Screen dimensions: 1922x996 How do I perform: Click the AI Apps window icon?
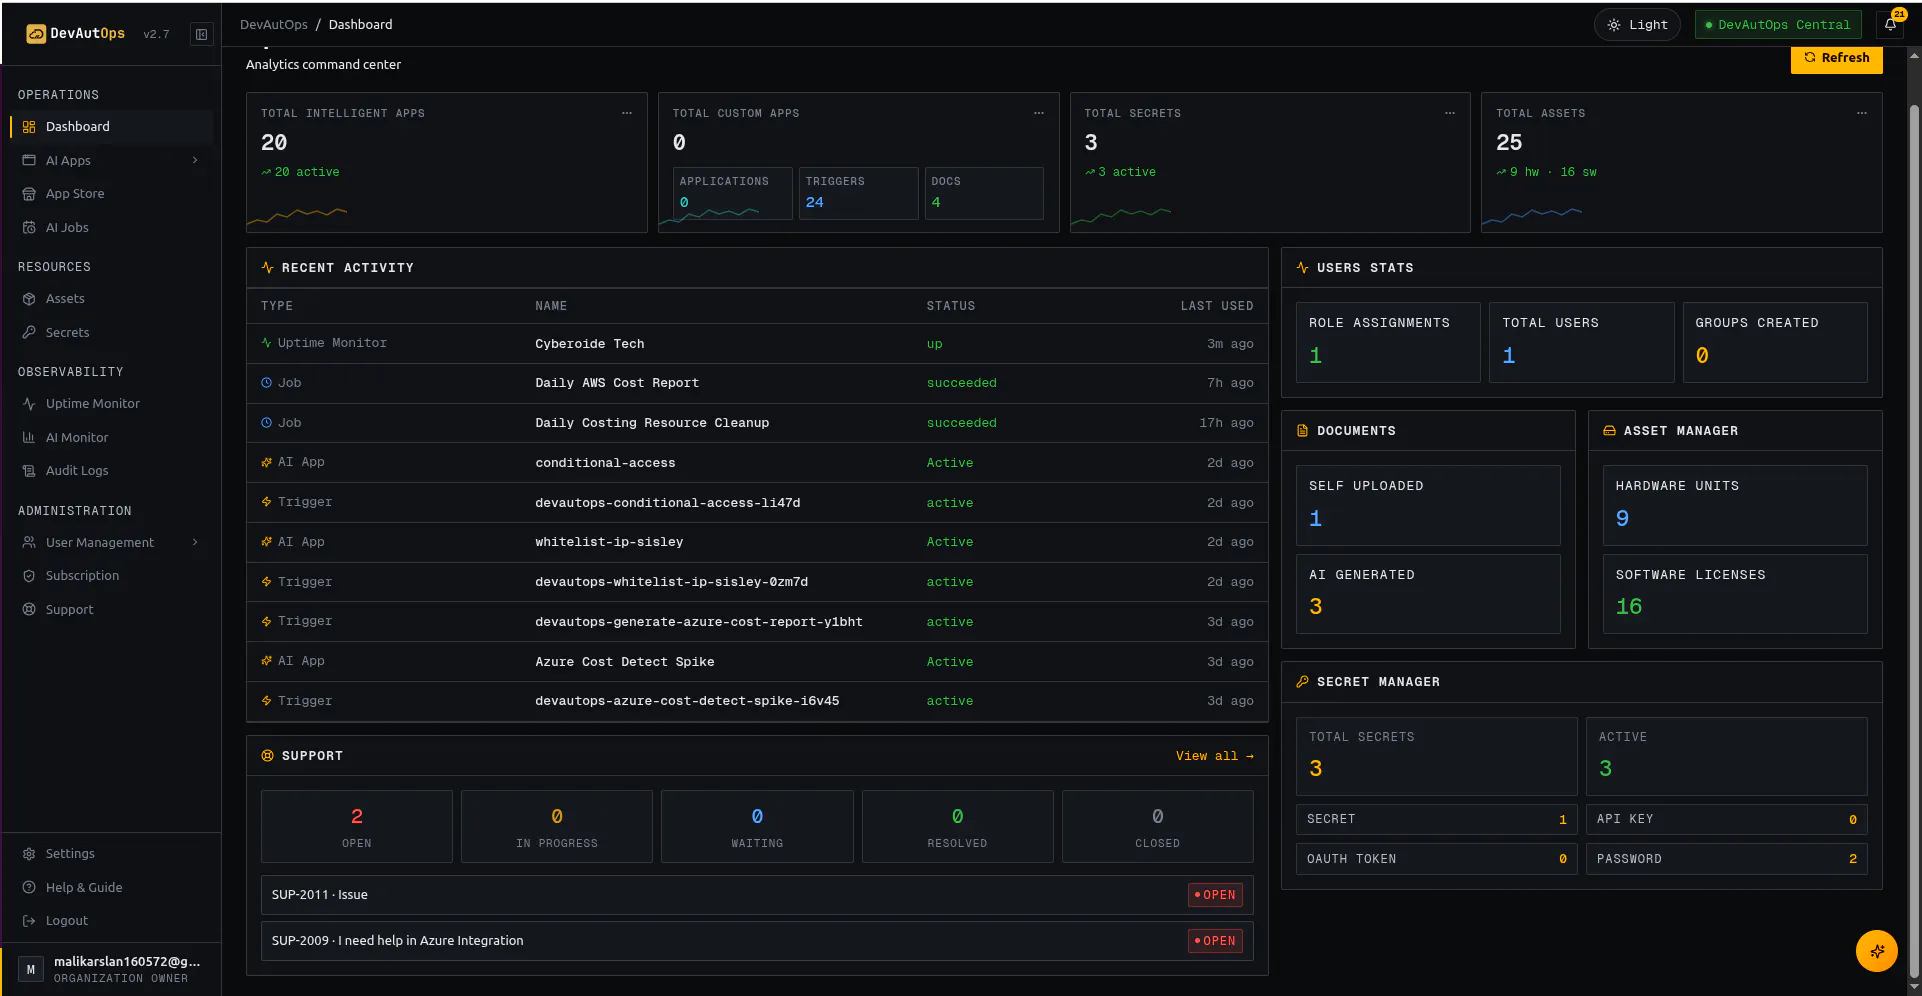coord(29,161)
